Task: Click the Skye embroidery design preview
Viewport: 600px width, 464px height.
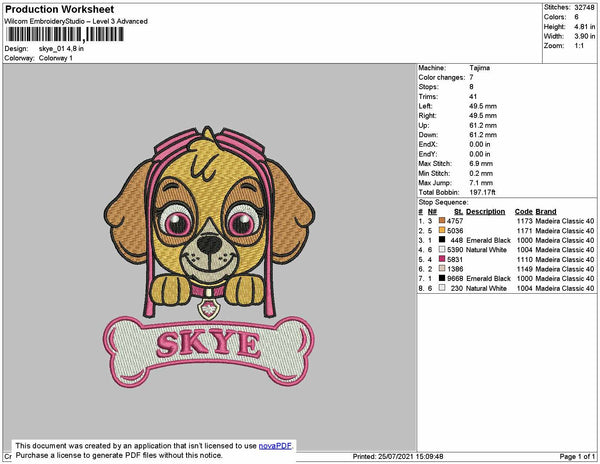Action: (209, 256)
